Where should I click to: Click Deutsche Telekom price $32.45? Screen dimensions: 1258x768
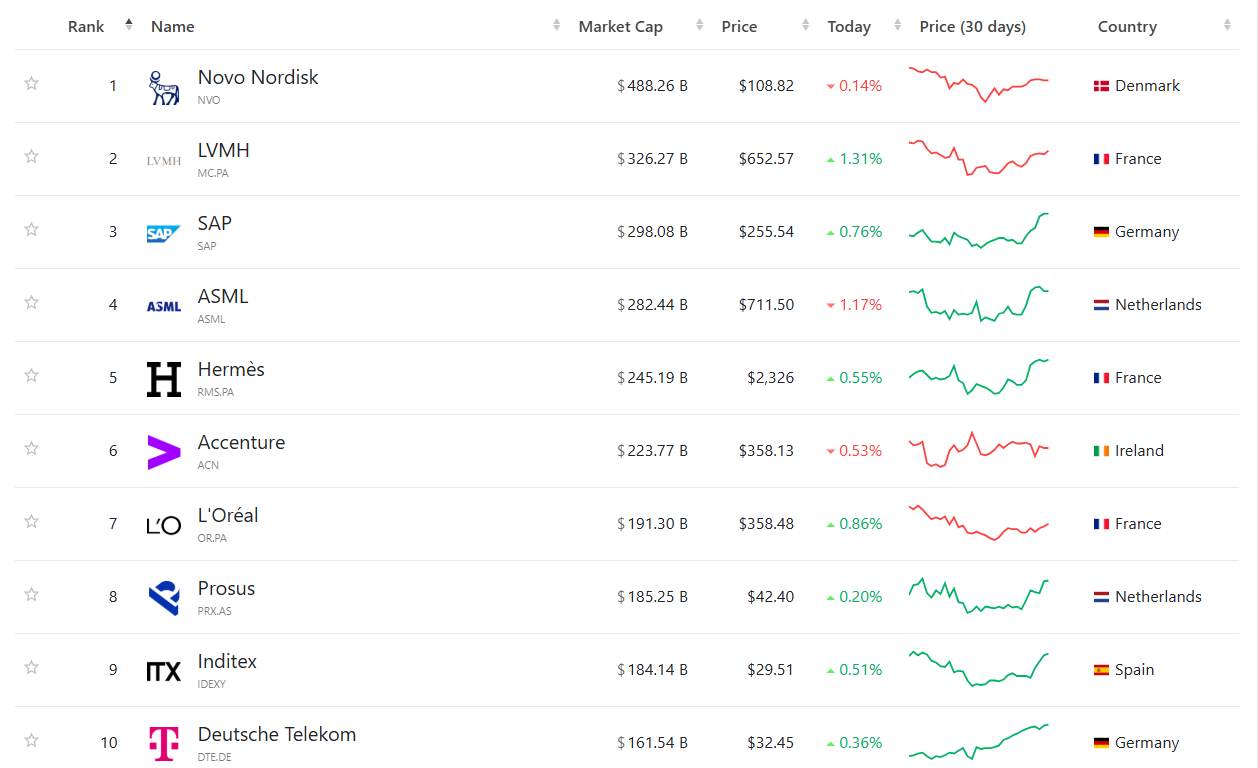tap(770, 743)
